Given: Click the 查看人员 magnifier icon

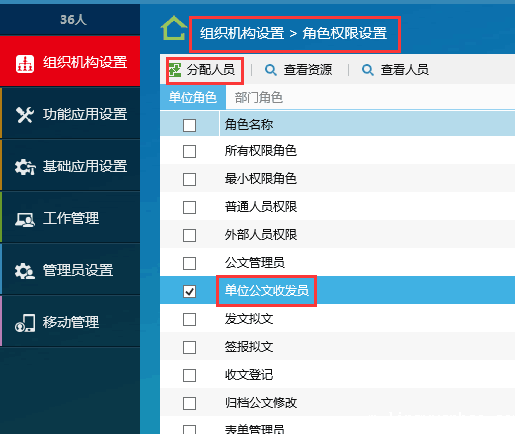Looking at the screenshot, I should pyautogui.click(x=368, y=70).
